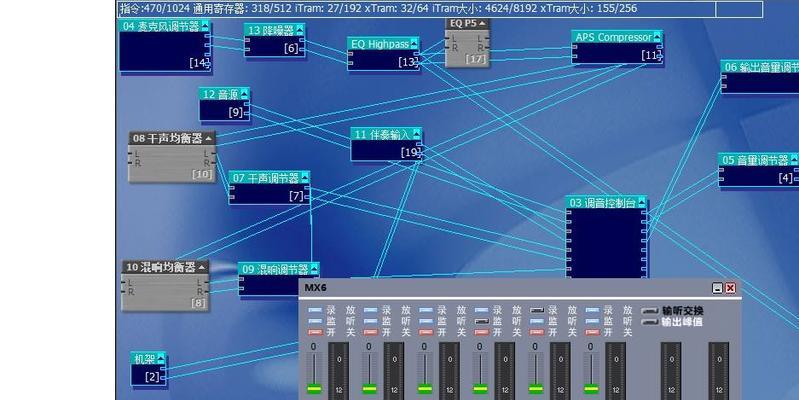The height and width of the screenshot is (400, 799).
Task: Toggle 开/关 on MX6 channel 3
Action: (426, 332)
